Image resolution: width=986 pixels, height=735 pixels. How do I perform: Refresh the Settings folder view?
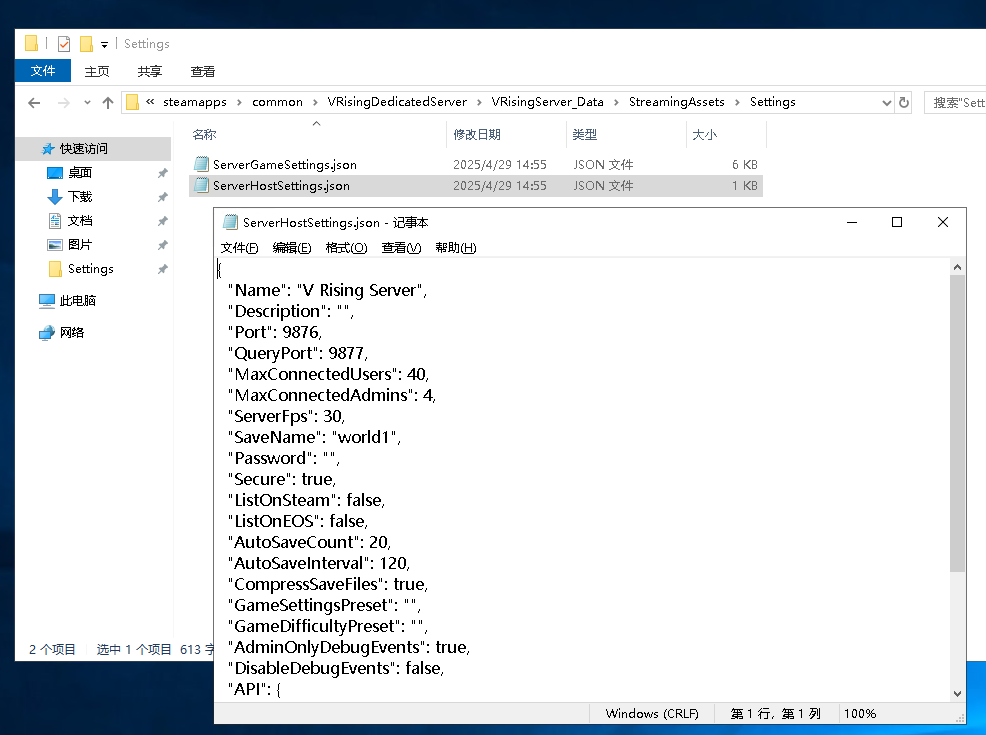904,102
